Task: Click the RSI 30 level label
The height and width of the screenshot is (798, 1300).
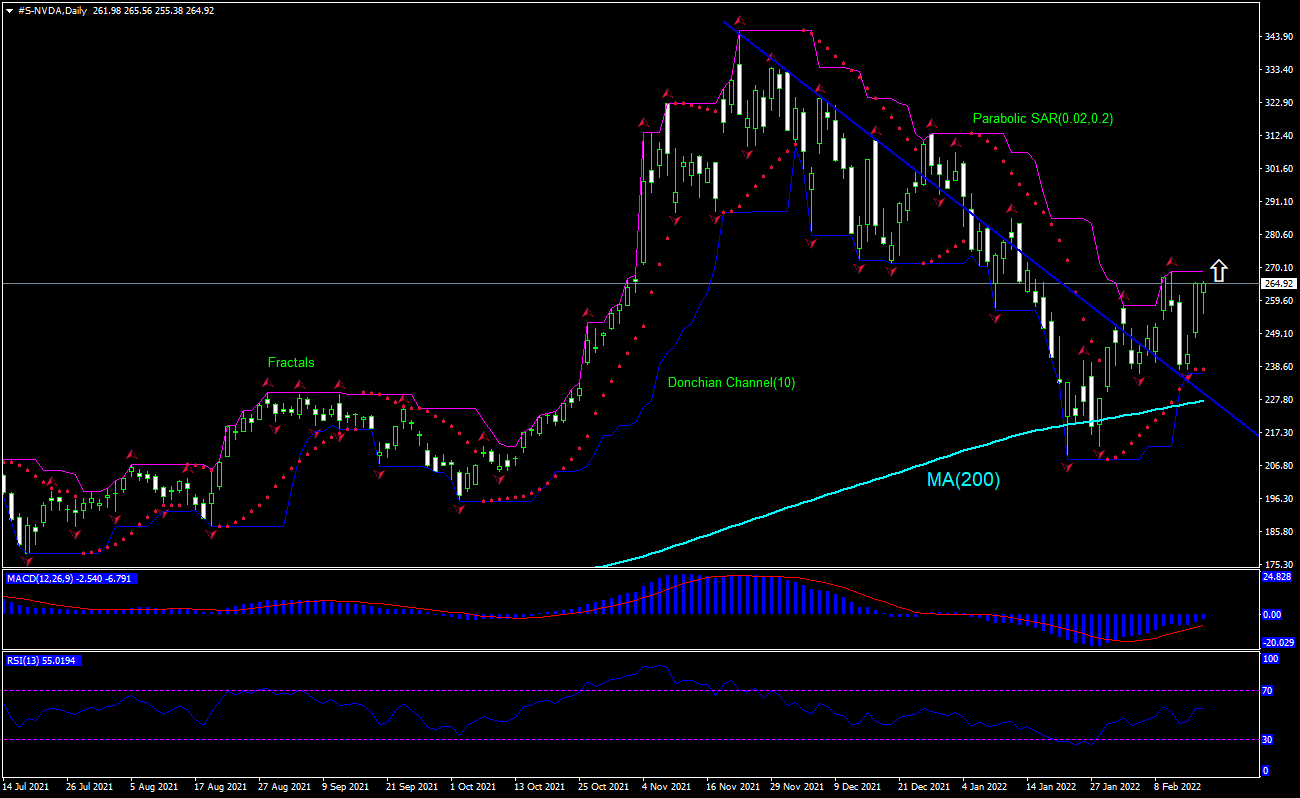Action: tap(1266, 739)
